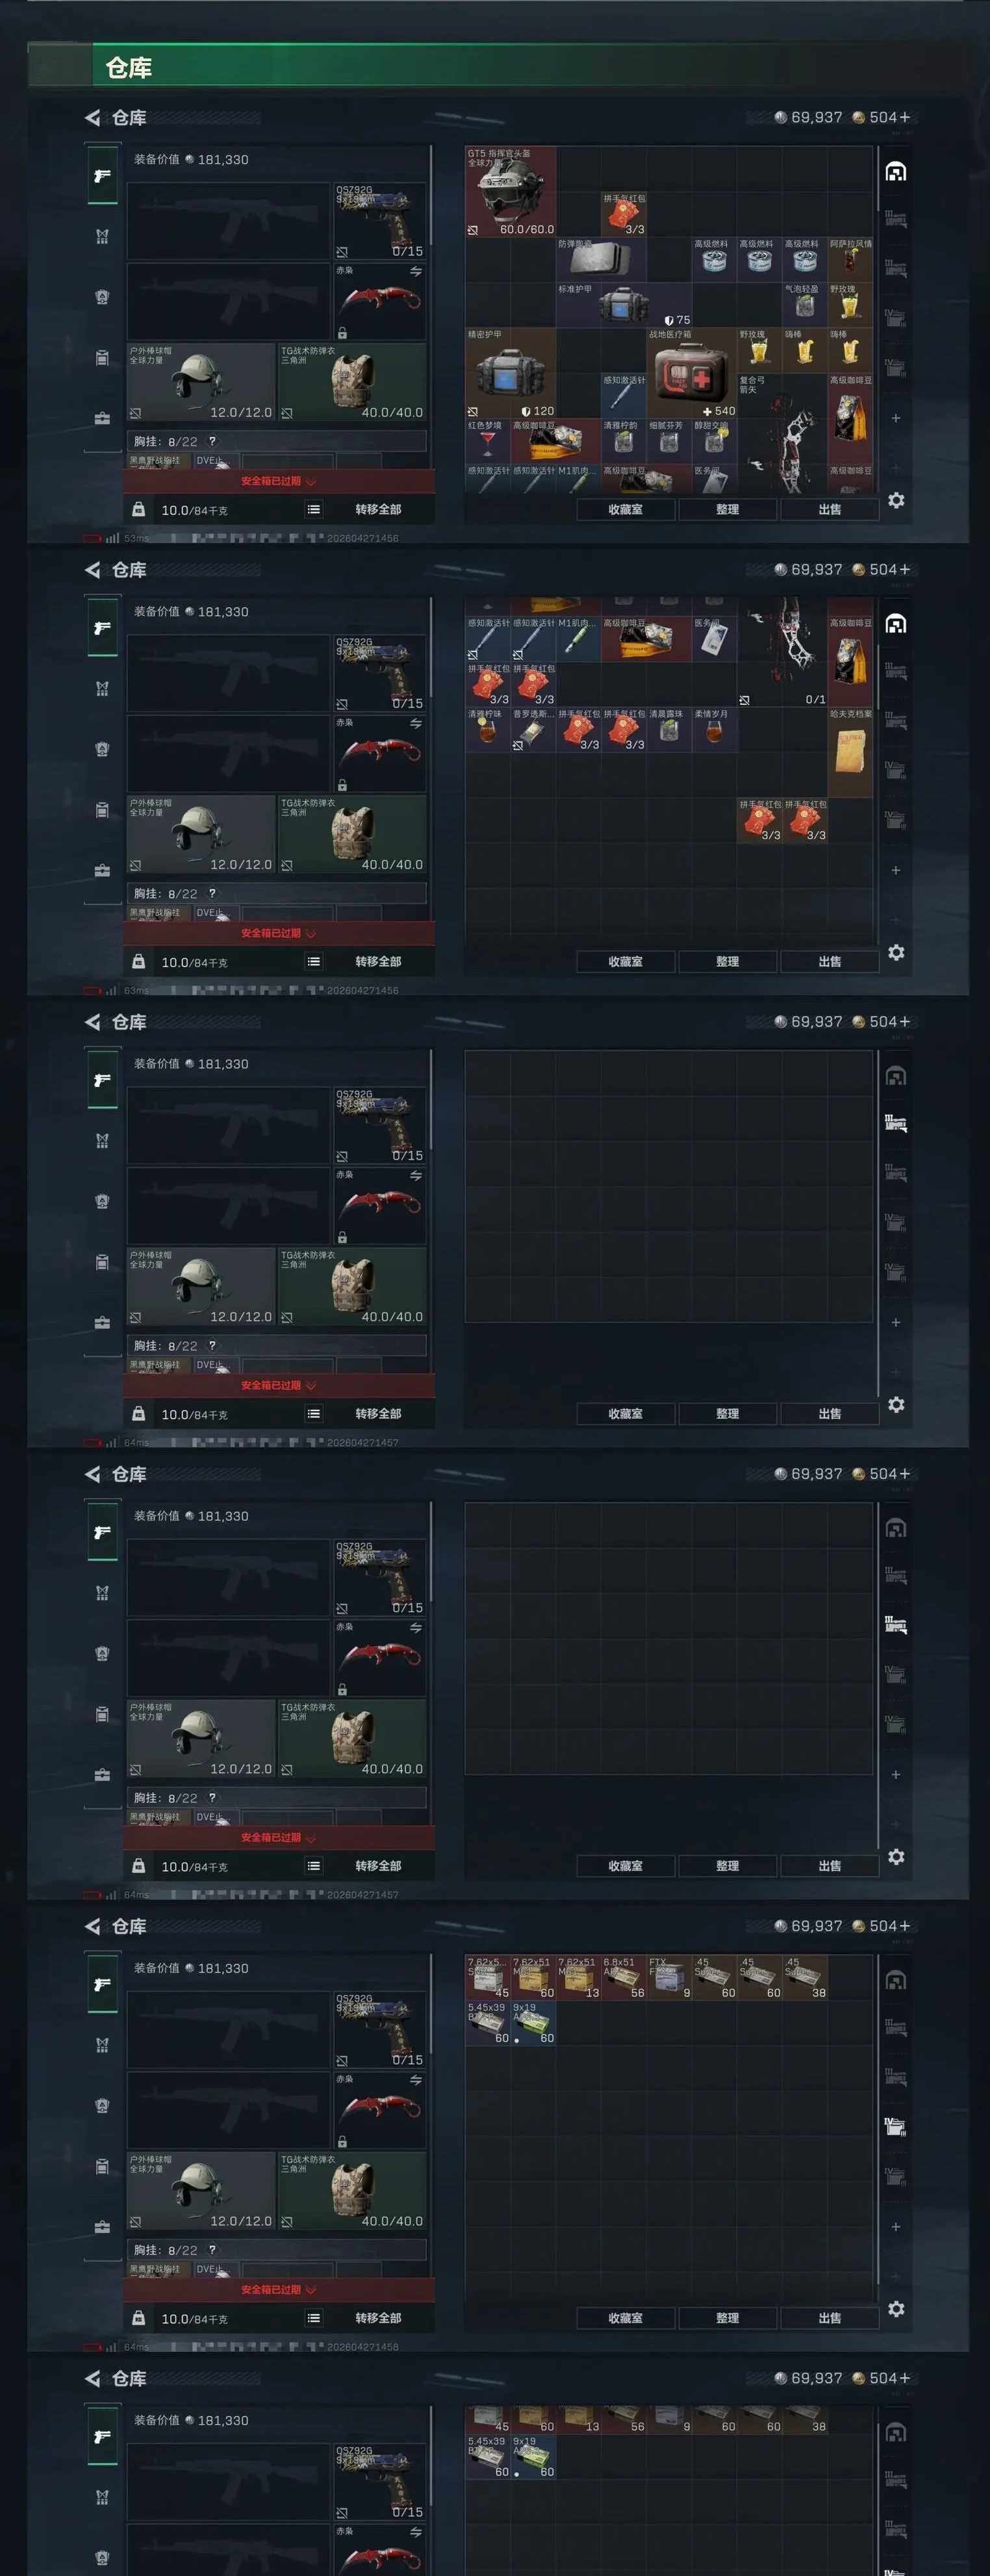Select the 精密护甲 repair kit showing 120

[511, 373]
